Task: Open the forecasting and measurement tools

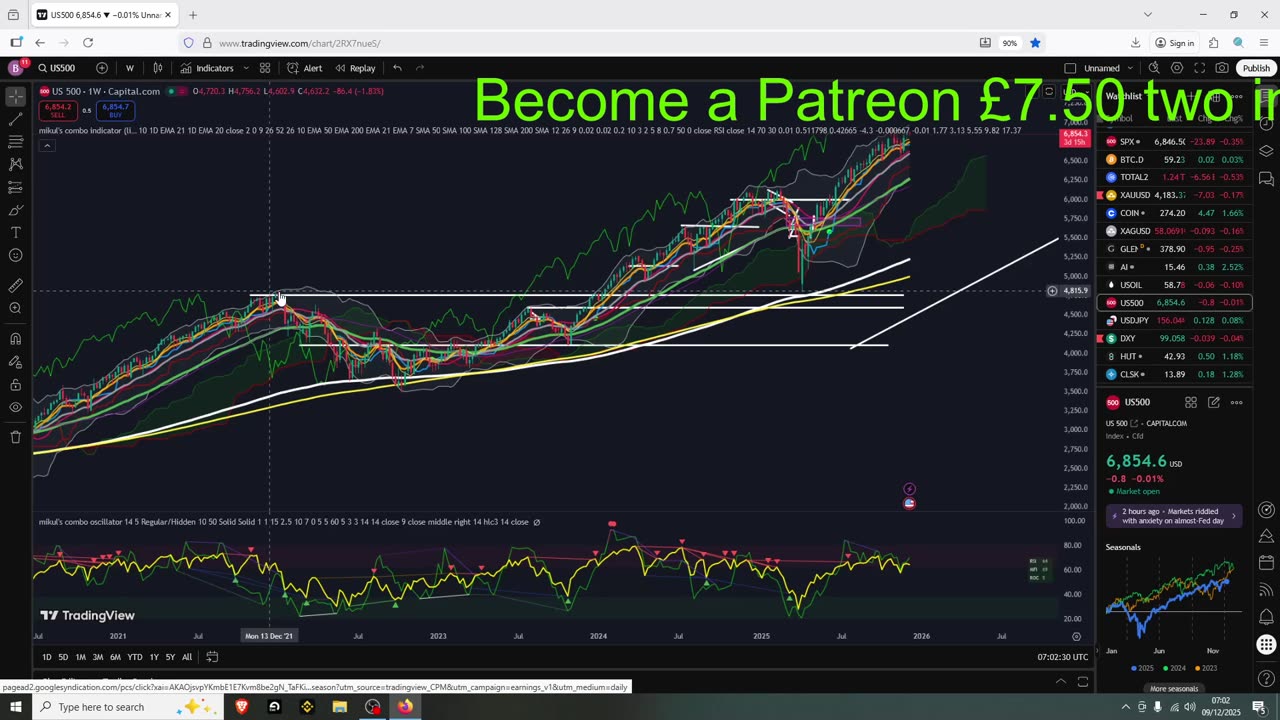Action: [15, 187]
